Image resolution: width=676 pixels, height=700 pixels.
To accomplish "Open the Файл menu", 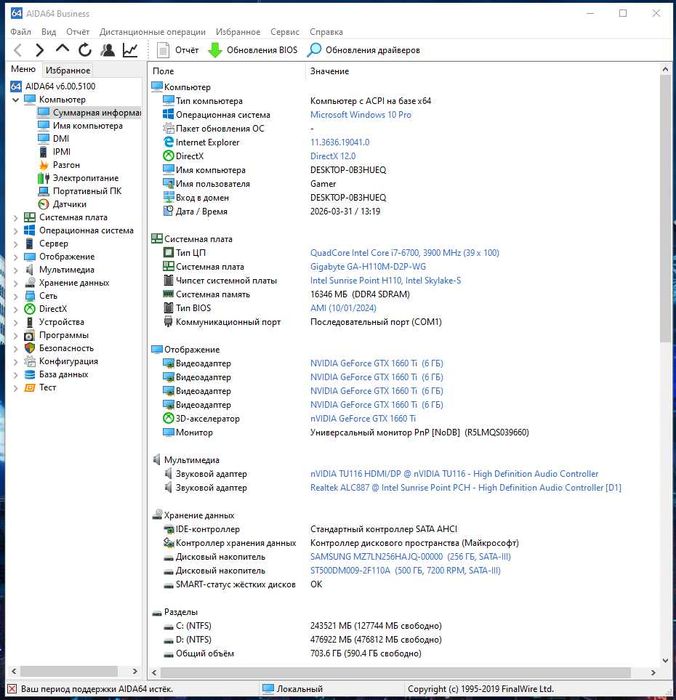I will 21,32.
